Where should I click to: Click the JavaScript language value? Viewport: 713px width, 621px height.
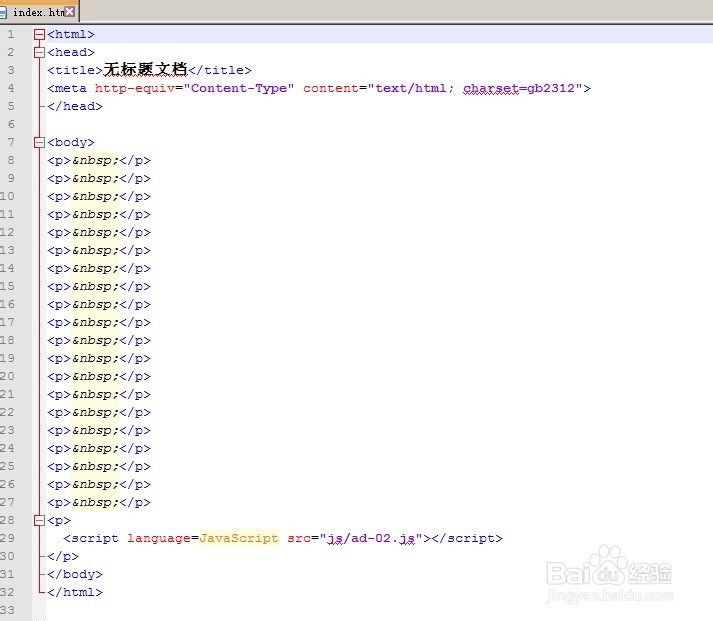238,538
